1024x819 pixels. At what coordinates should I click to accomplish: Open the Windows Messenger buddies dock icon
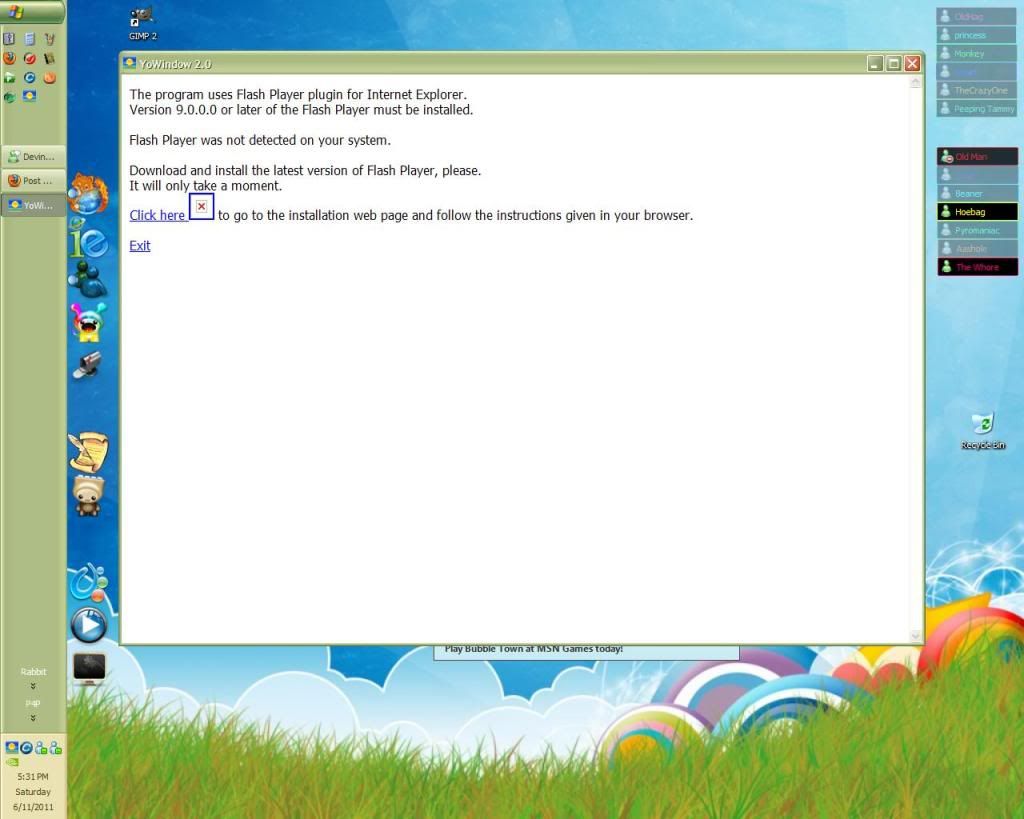(88, 279)
